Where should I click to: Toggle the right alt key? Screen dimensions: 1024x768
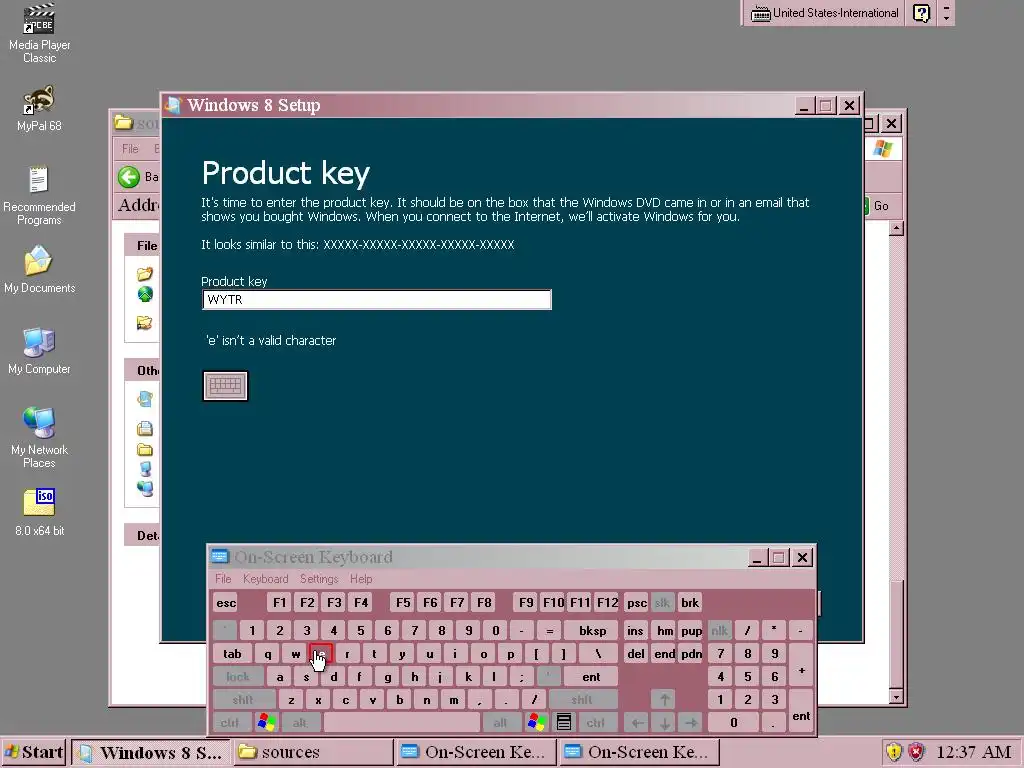tap(500, 722)
